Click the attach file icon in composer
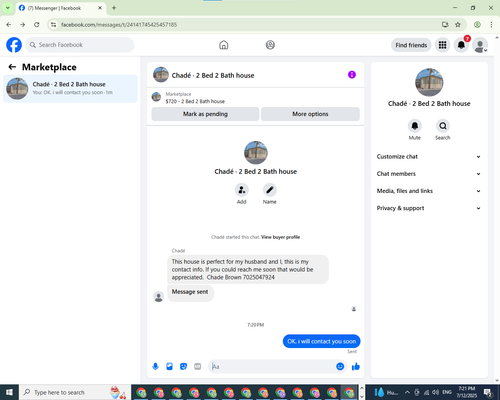This screenshot has height=400, width=500. click(169, 367)
